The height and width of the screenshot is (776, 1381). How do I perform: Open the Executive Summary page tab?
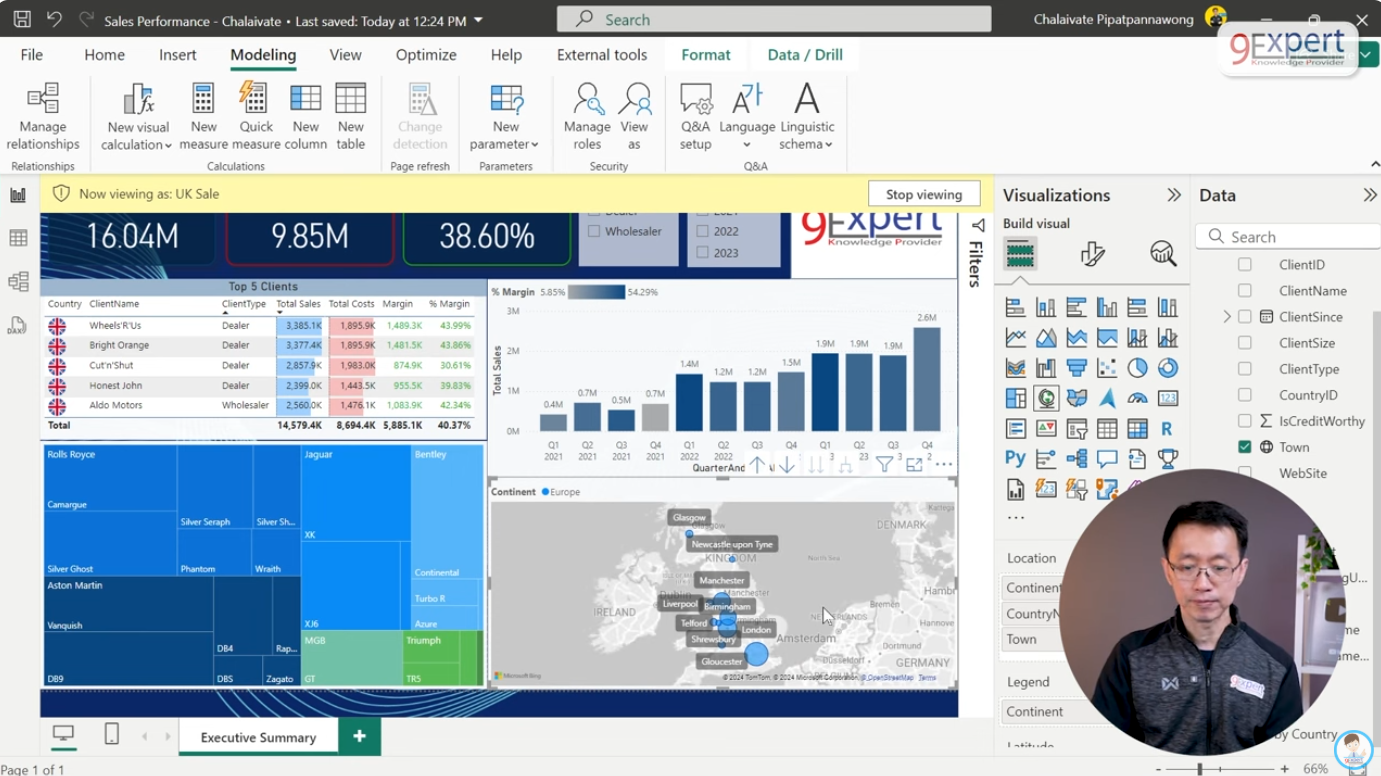tap(258, 737)
